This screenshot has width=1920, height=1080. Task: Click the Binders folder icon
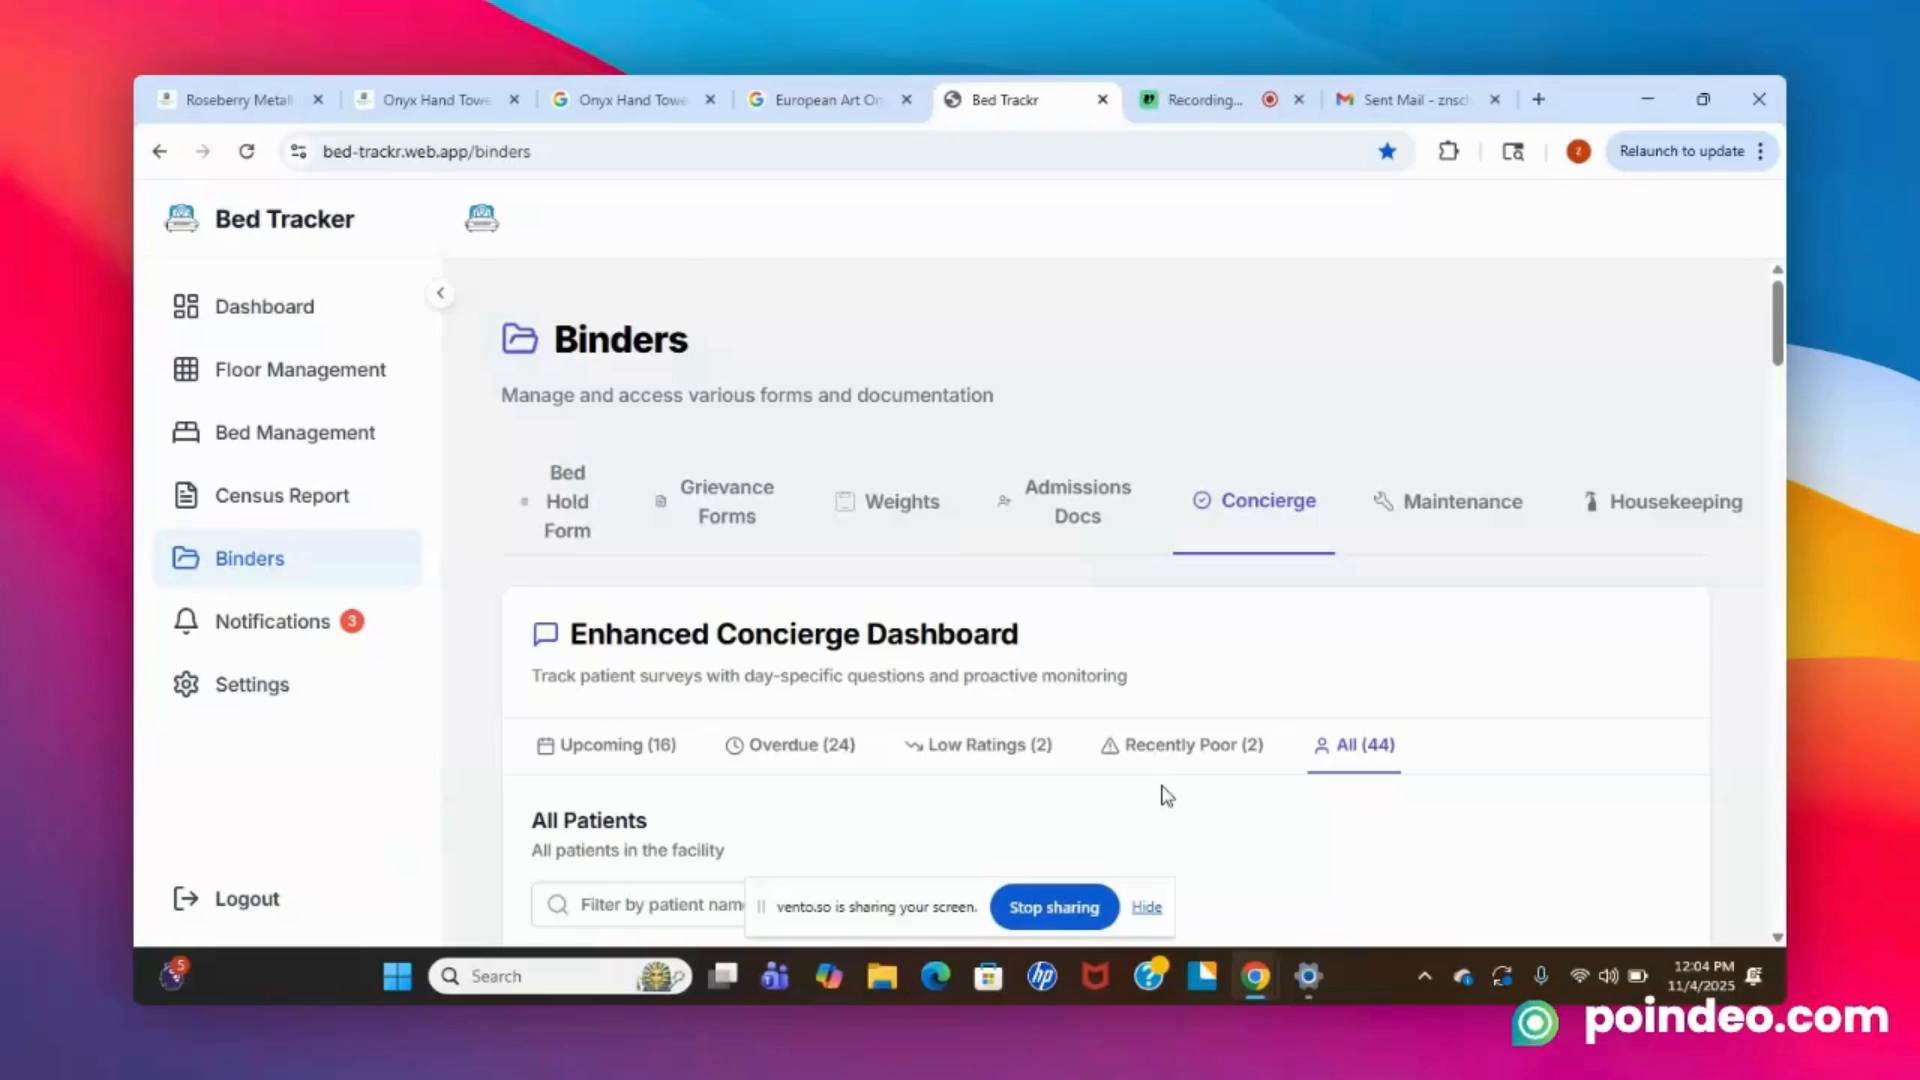[186, 558]
